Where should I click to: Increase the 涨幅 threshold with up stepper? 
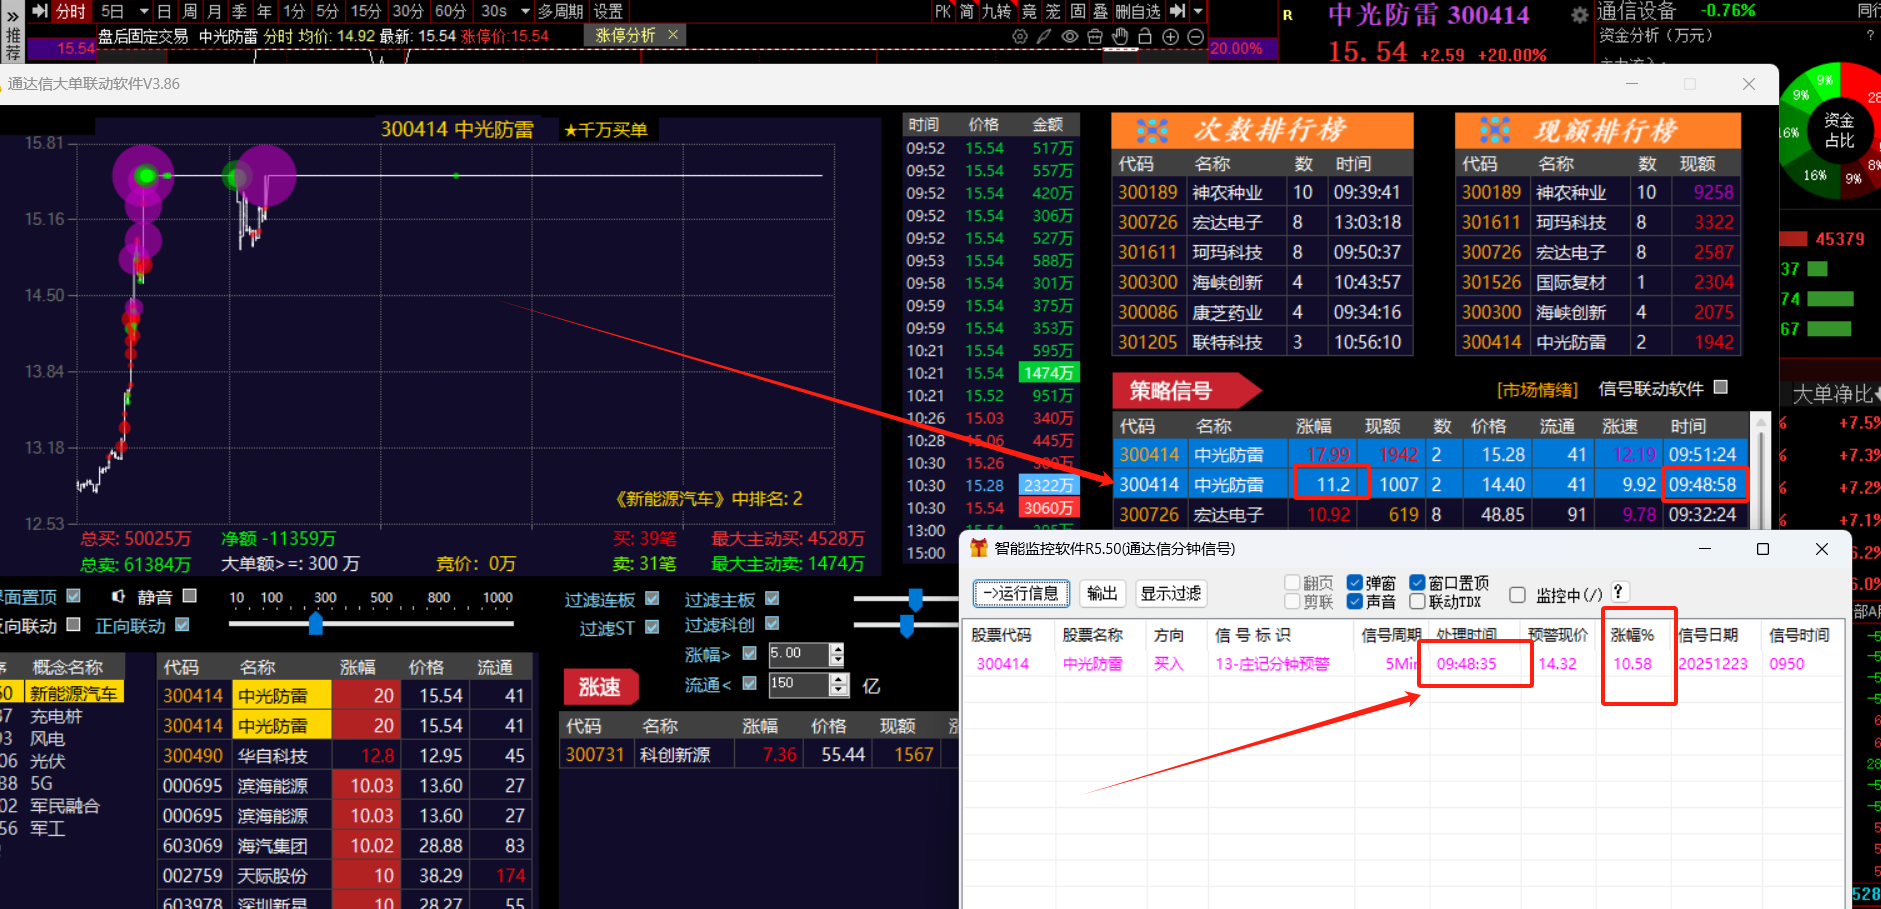(x=837, y=649)
